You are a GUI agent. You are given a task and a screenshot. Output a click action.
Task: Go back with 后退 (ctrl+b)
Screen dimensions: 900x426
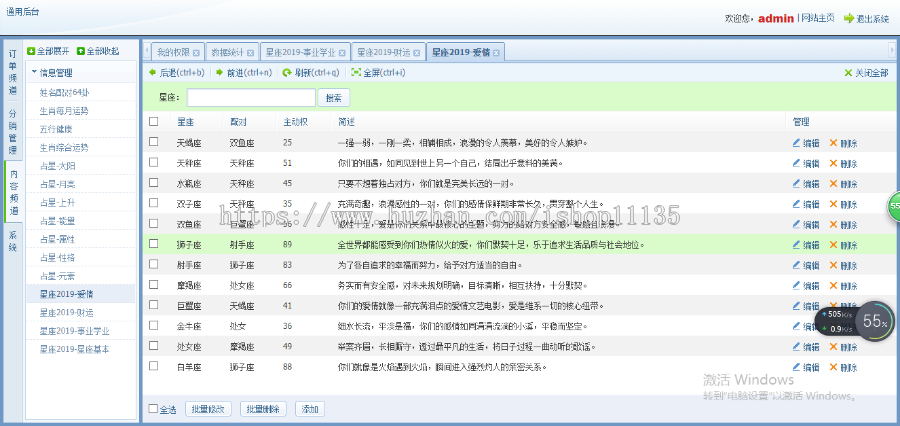[x=176, y=73]
